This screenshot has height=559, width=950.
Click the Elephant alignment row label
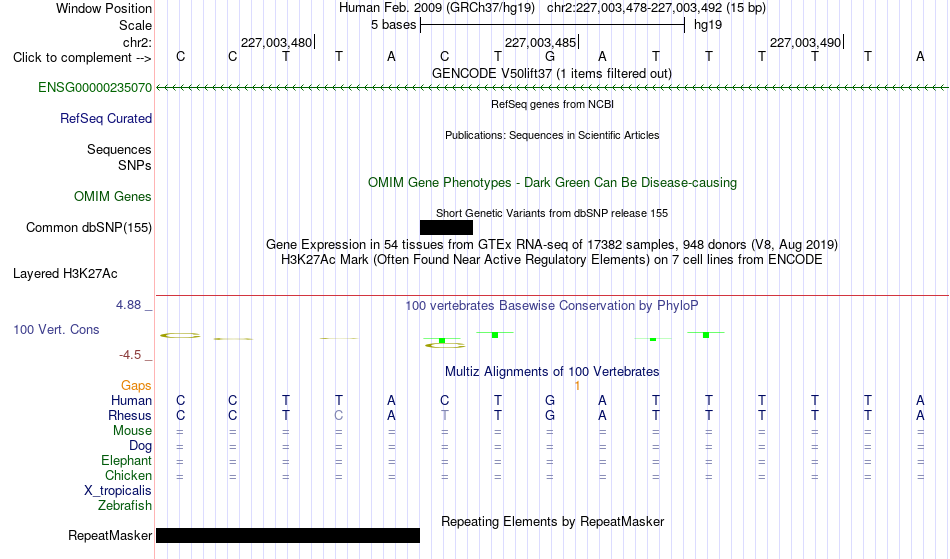(126, 461)
